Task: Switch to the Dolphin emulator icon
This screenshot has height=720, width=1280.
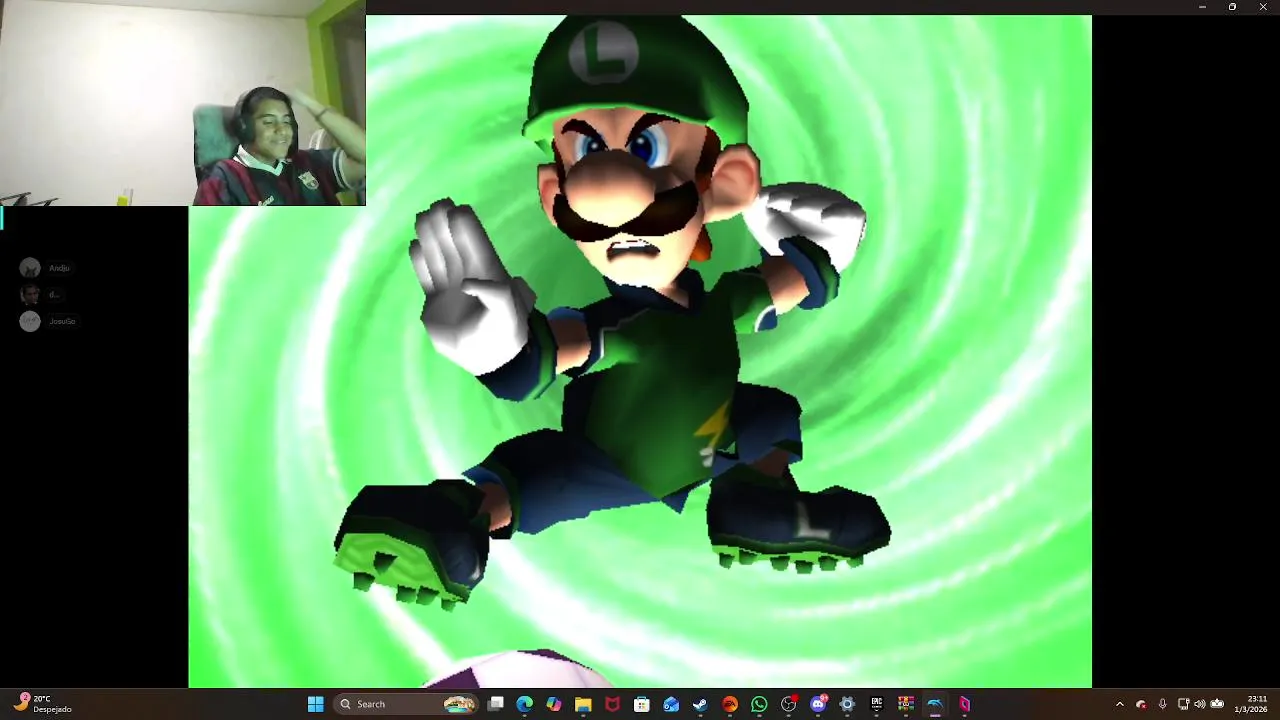Action: tap(935, 704)
